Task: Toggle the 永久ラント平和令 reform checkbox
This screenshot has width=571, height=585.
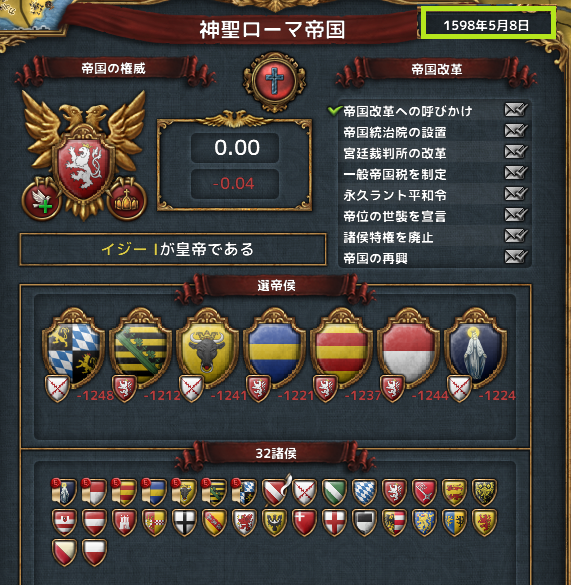Action: (516, 194)
